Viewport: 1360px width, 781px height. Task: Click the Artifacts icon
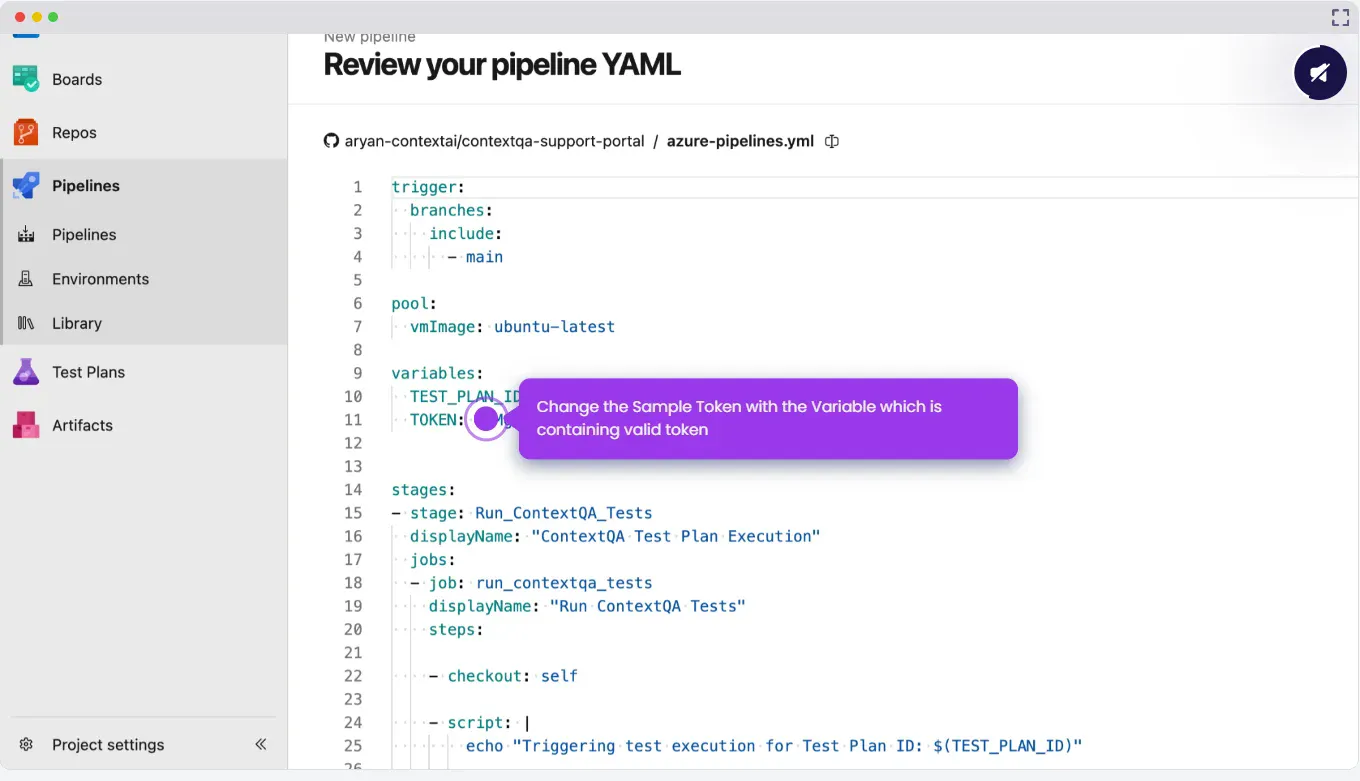click(x=26, y=425)
